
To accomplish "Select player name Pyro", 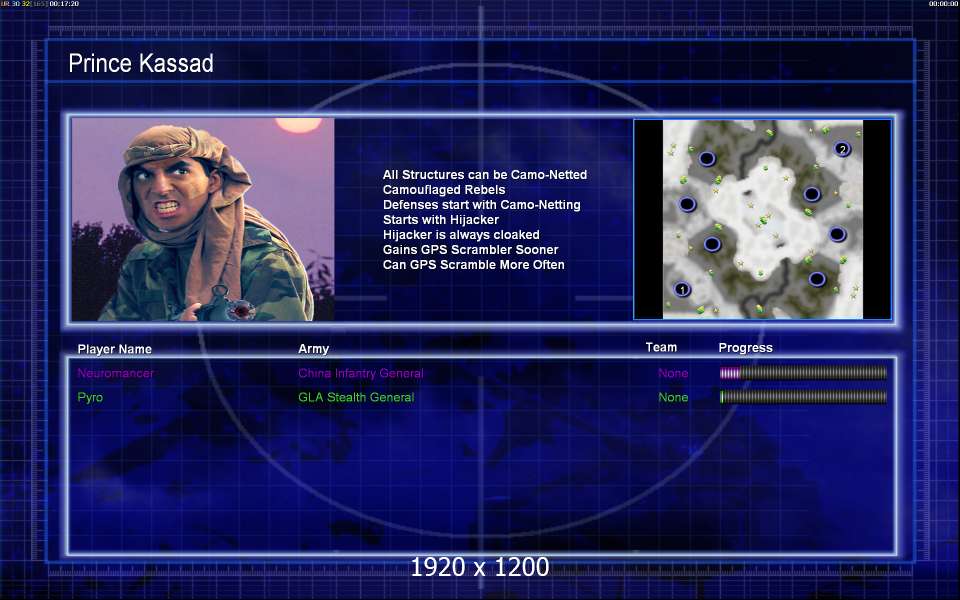I will point(90,397).
